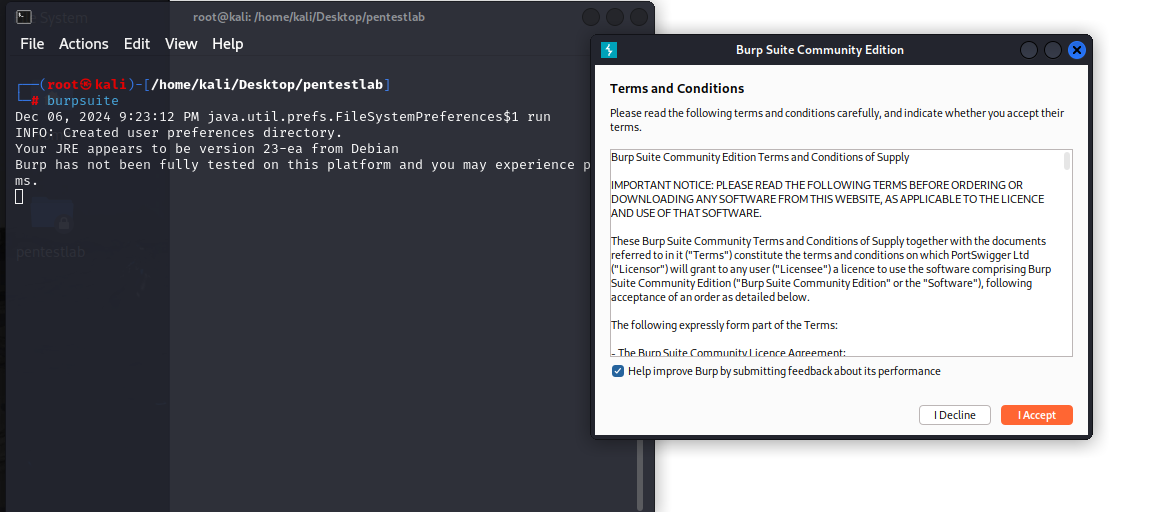Click 'The following expressly form part' line

pyautogui.click(x=724, y=325)
